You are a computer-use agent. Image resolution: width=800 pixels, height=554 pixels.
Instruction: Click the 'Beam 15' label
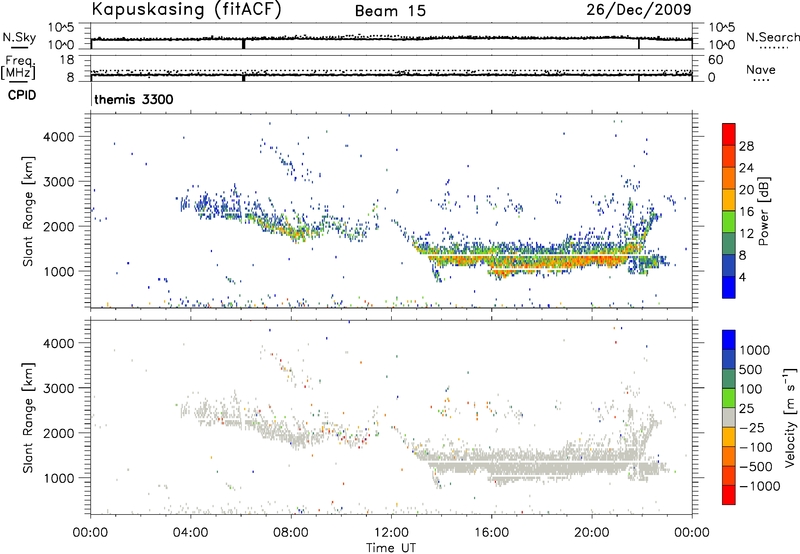pyautogui.click(x=390, y=11)
